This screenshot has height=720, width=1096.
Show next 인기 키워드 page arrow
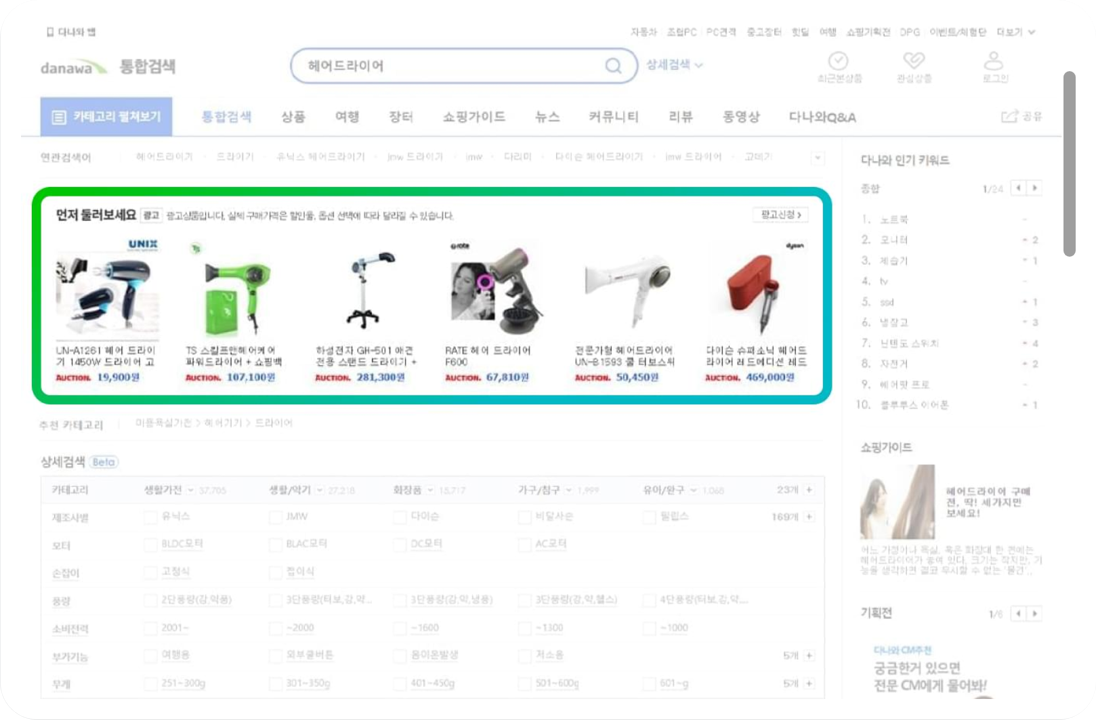click(1035, 188)
